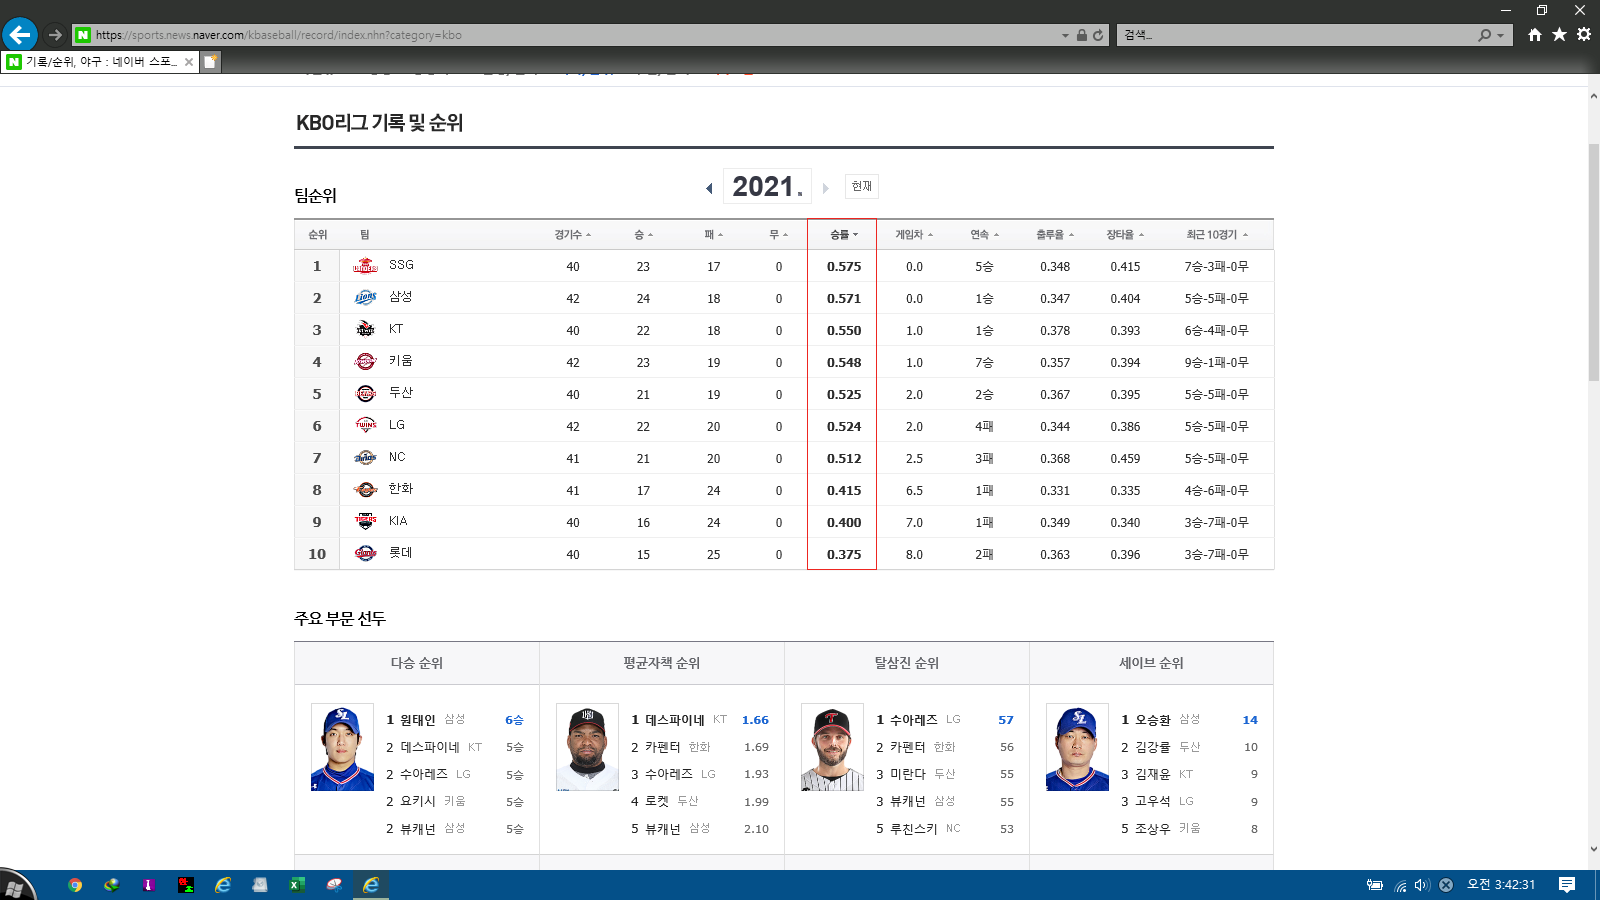Image resolution: width=1600 pixels, height=900 pixels.
Task: Click the 삼성 Lions team logo
Action: pos(366,298)
